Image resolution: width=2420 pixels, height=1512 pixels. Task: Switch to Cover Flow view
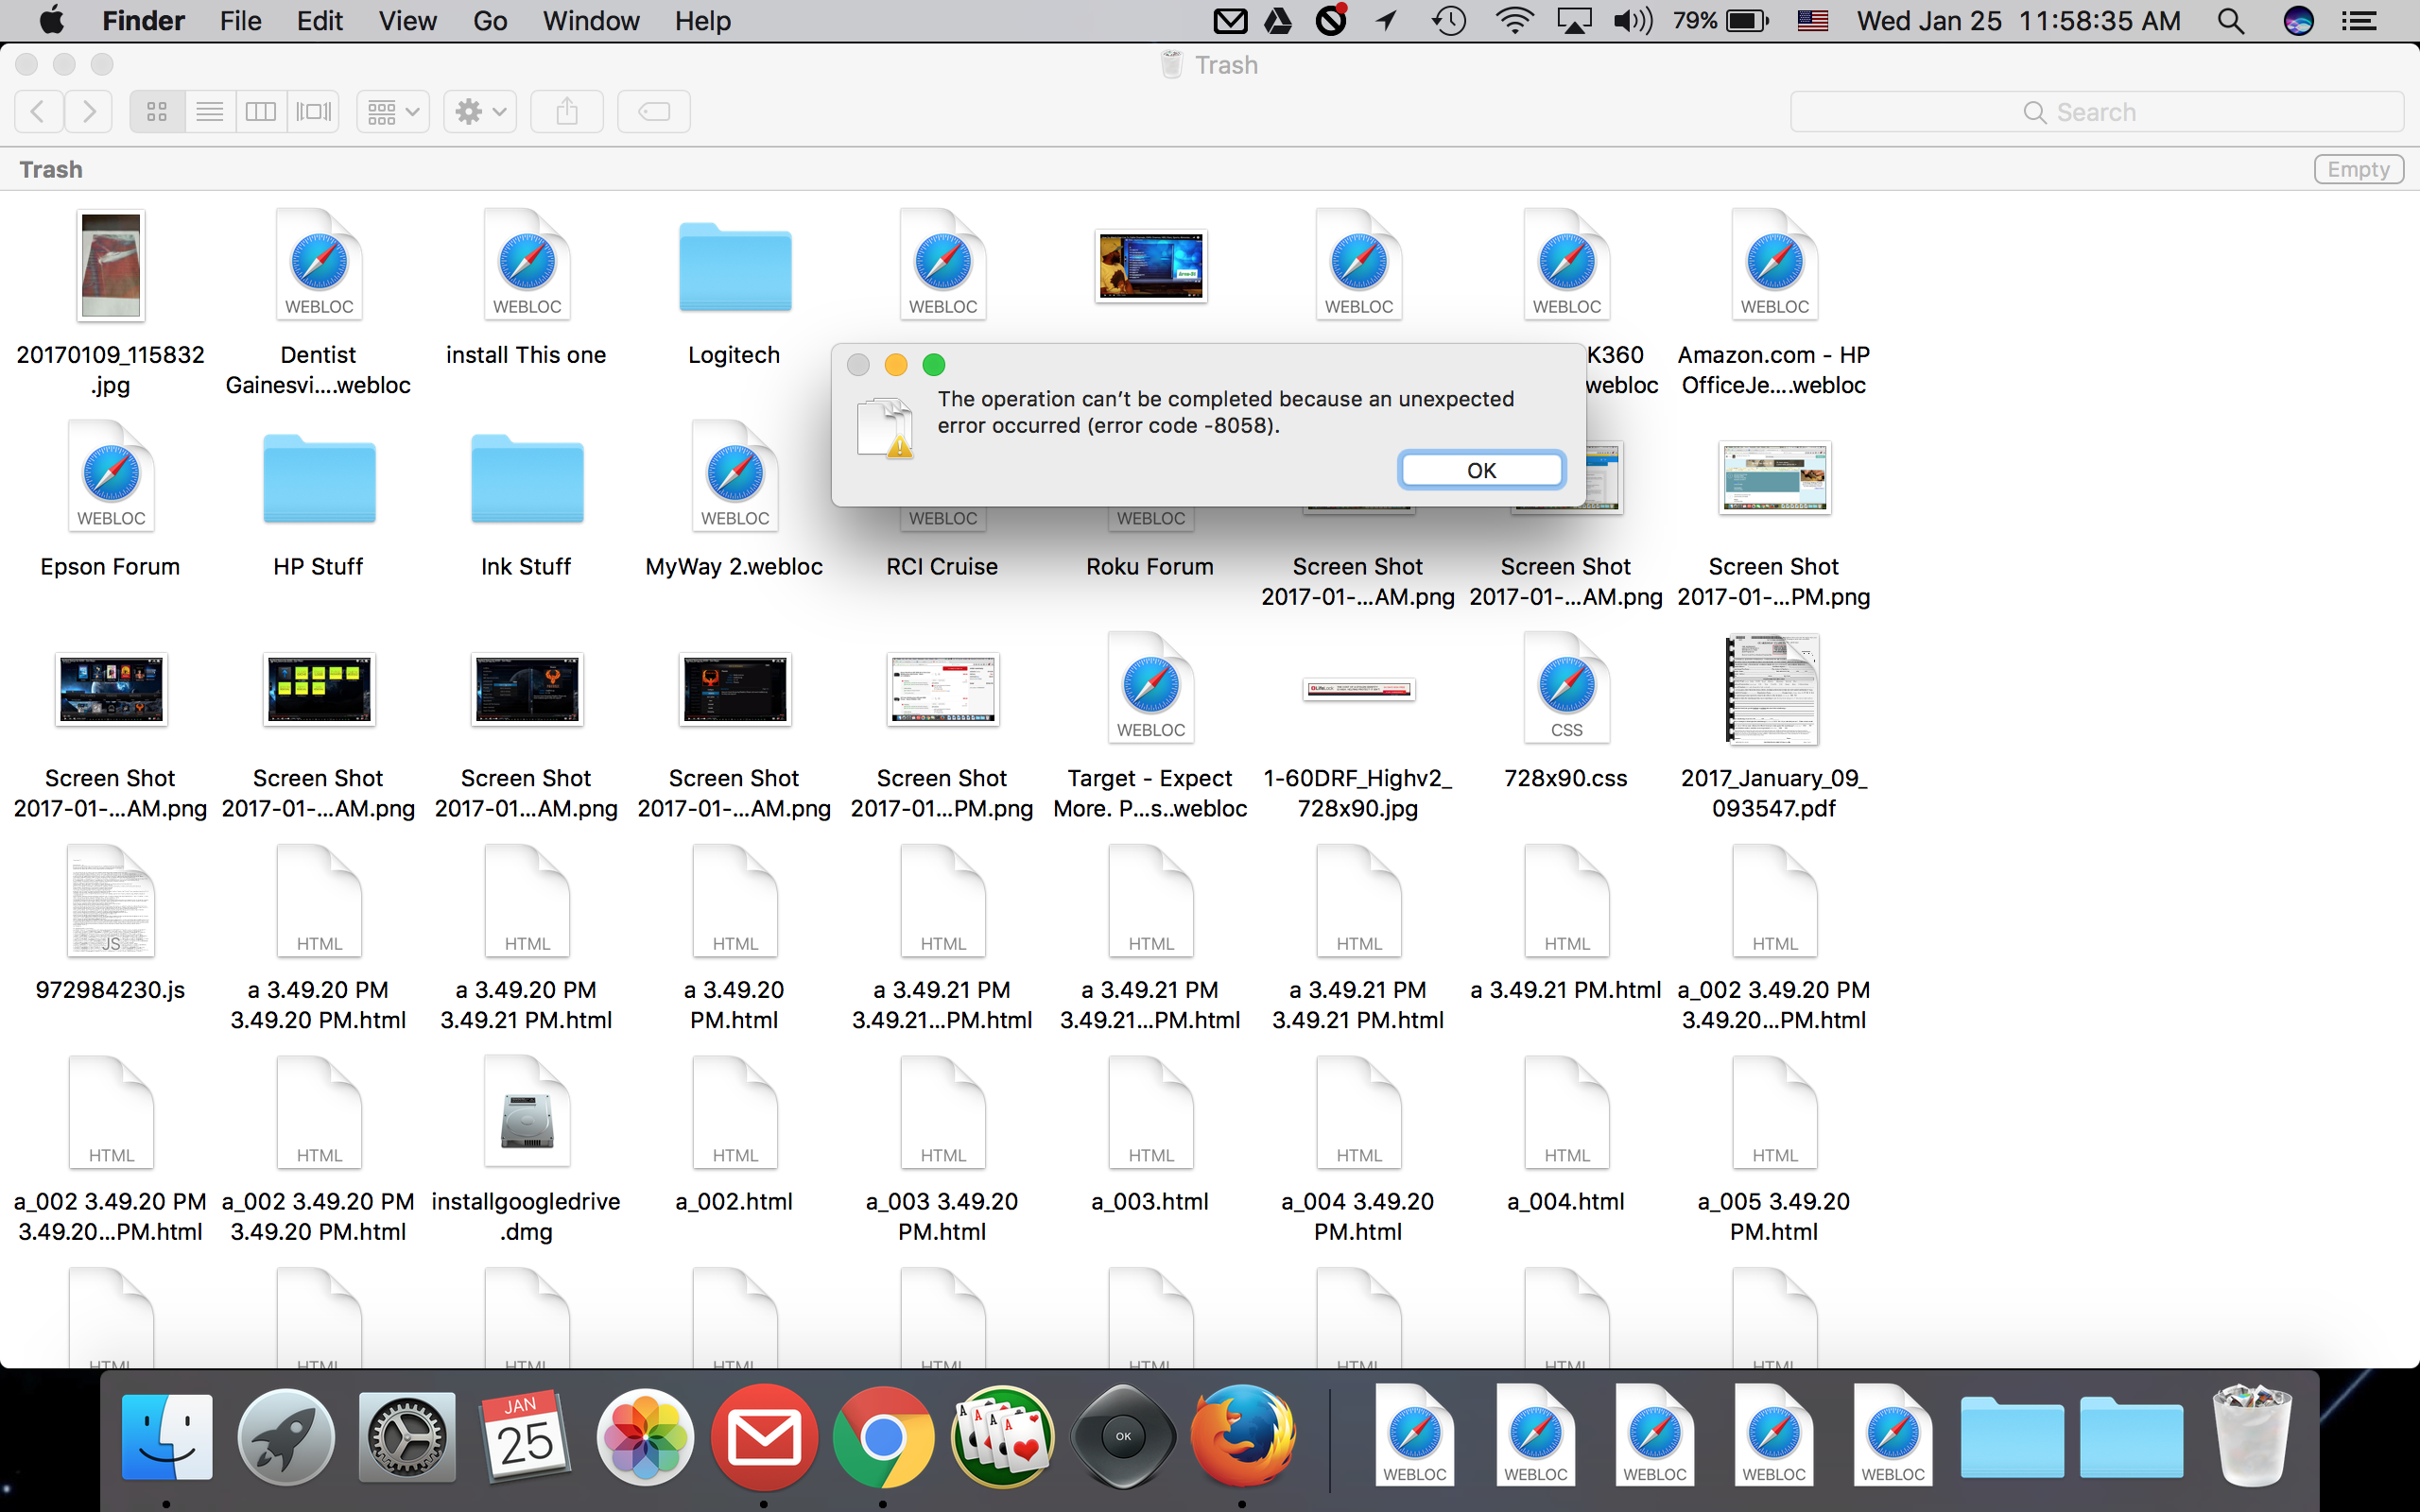pos(313,111)
